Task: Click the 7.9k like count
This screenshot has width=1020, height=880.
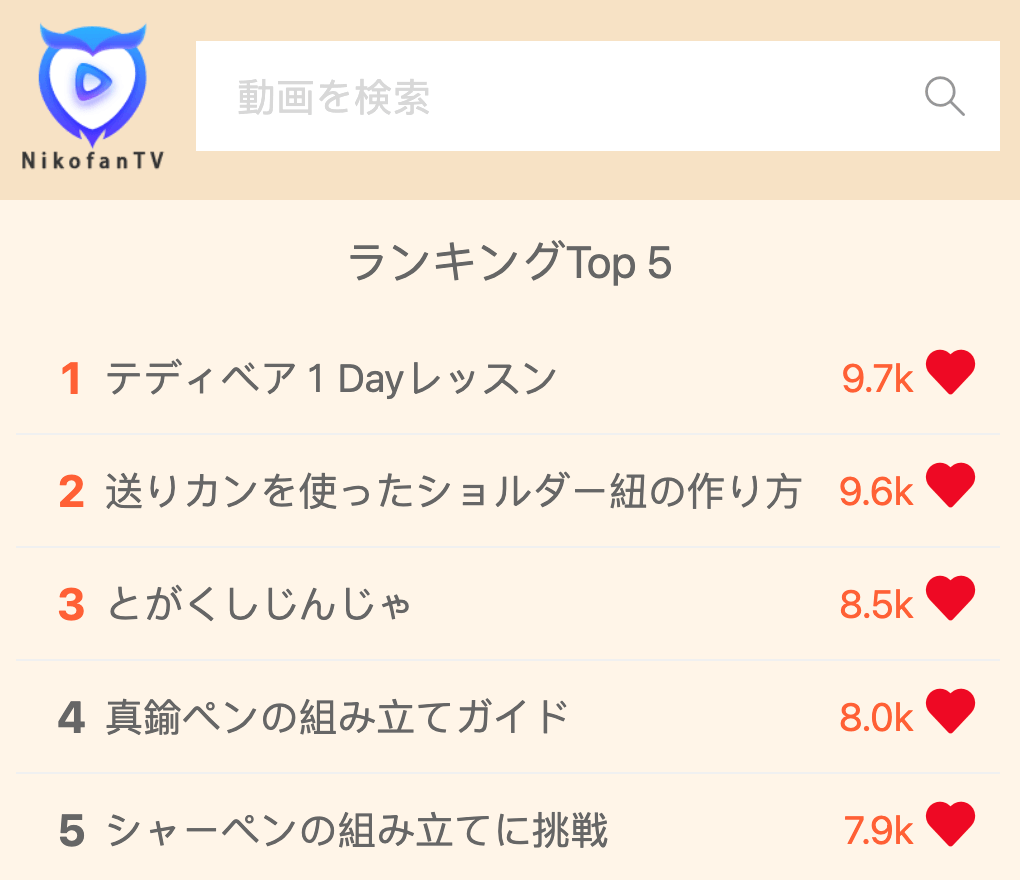Action: [878, 831]
